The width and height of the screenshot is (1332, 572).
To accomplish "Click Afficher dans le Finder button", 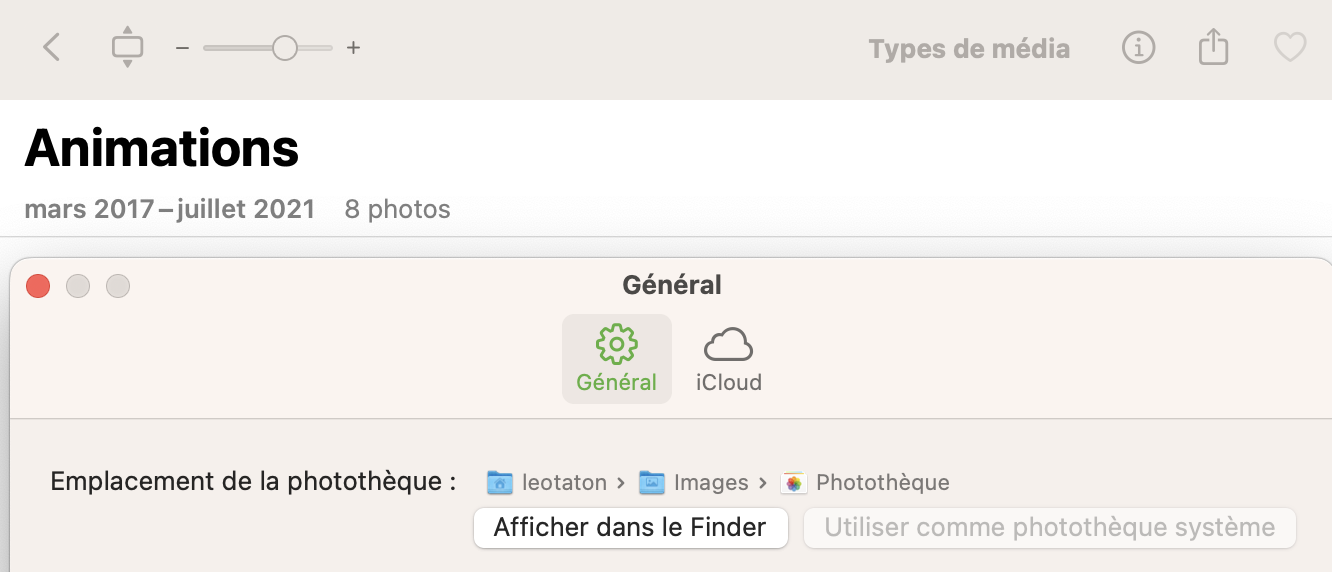I will pos(630,527).
